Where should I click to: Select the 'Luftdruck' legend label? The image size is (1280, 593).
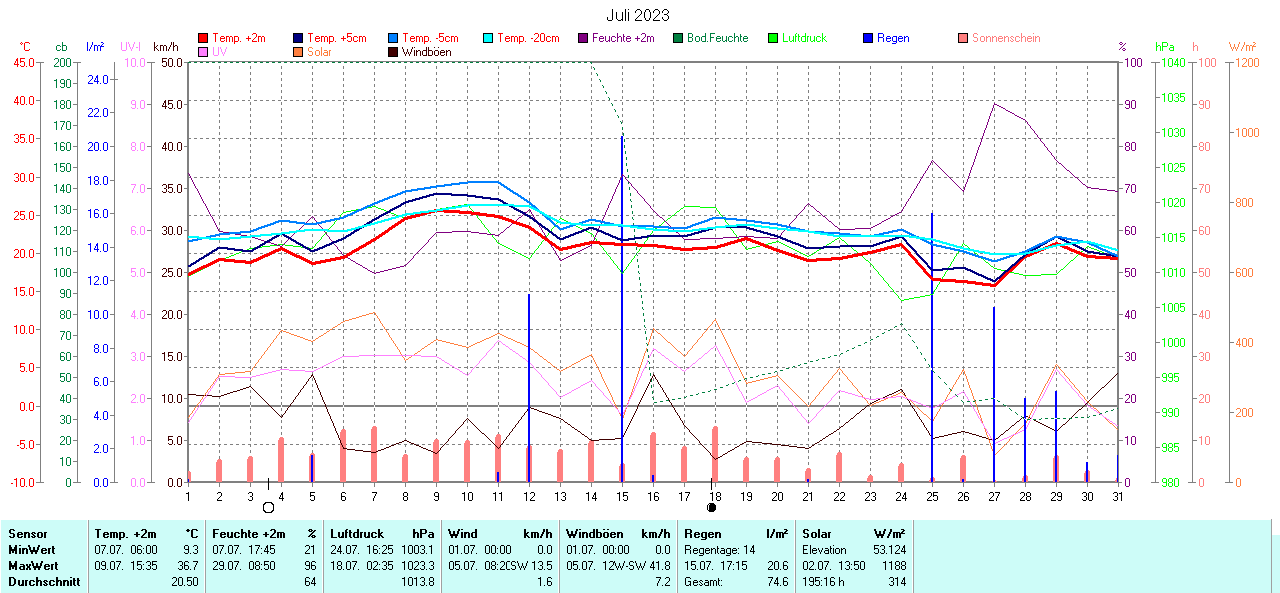804,38
